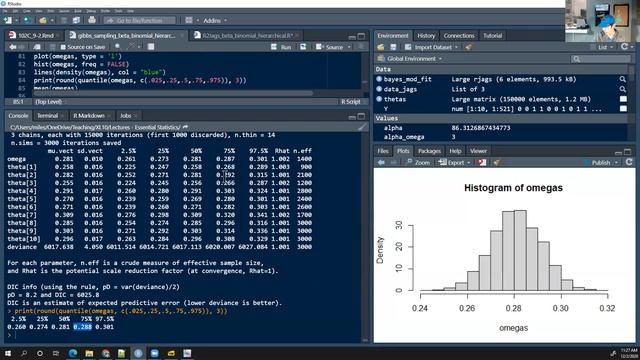Open an existing file via the folder icon
The width and height of the screenshot is (640, 360).
(43, 20)
